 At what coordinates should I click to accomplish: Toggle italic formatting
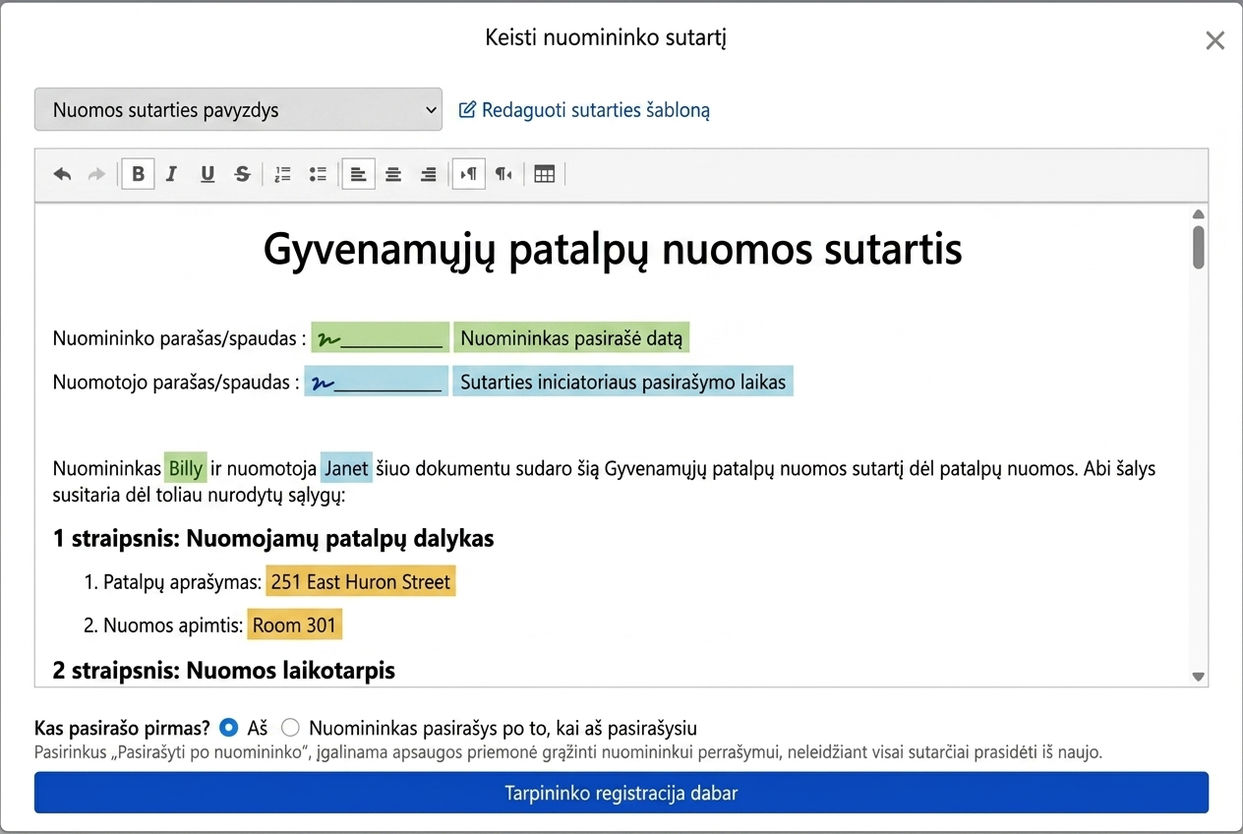(172, 174)
